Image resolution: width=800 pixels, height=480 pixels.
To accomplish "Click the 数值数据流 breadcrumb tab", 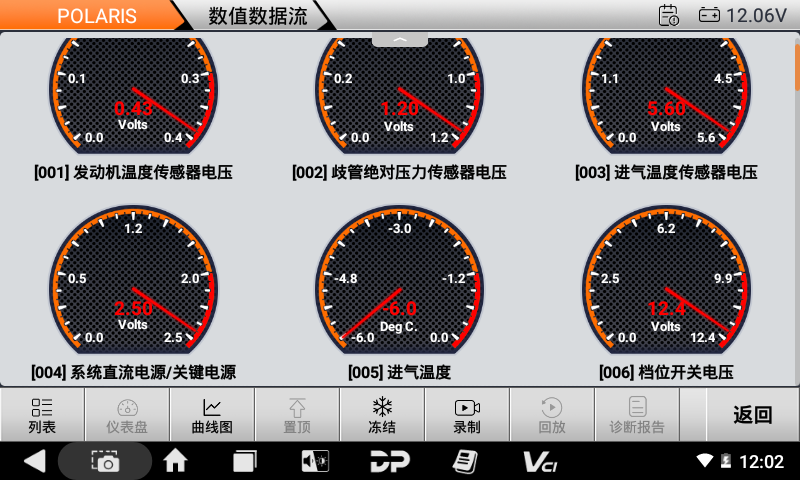I will (258, 16).
